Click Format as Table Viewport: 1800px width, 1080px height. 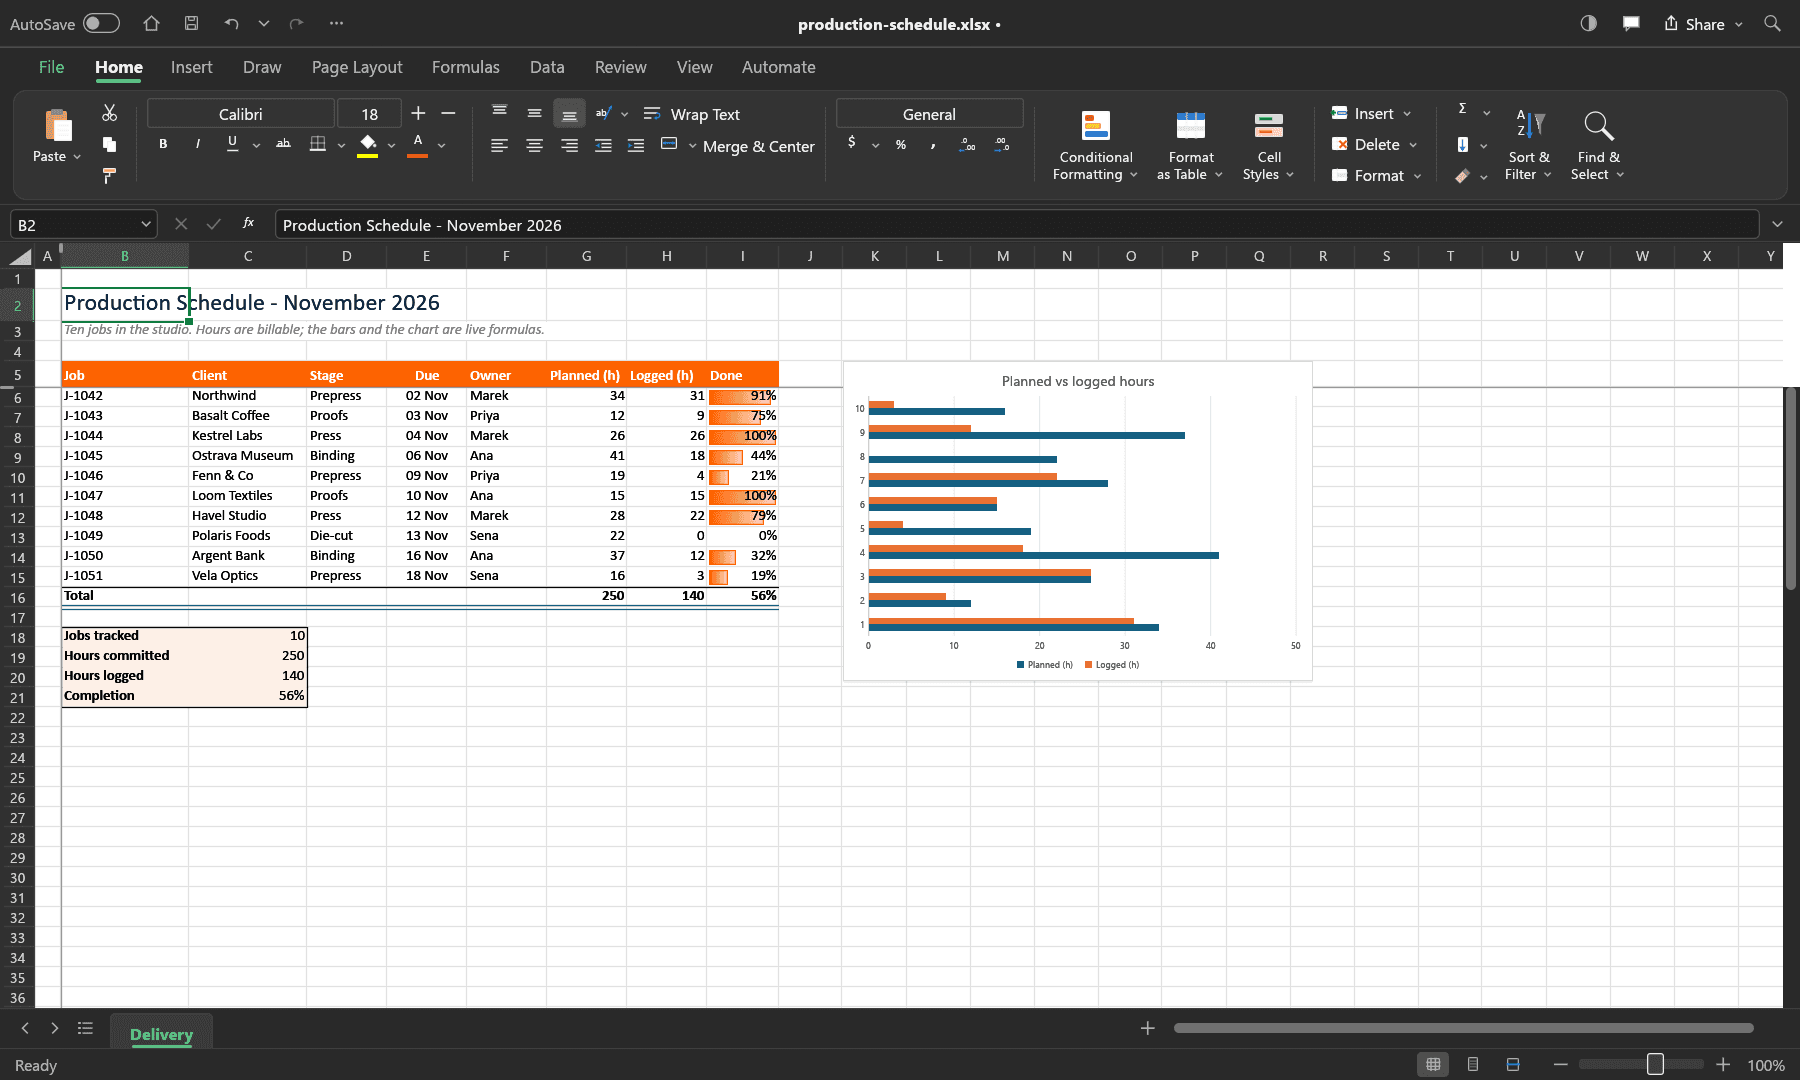1190,146
